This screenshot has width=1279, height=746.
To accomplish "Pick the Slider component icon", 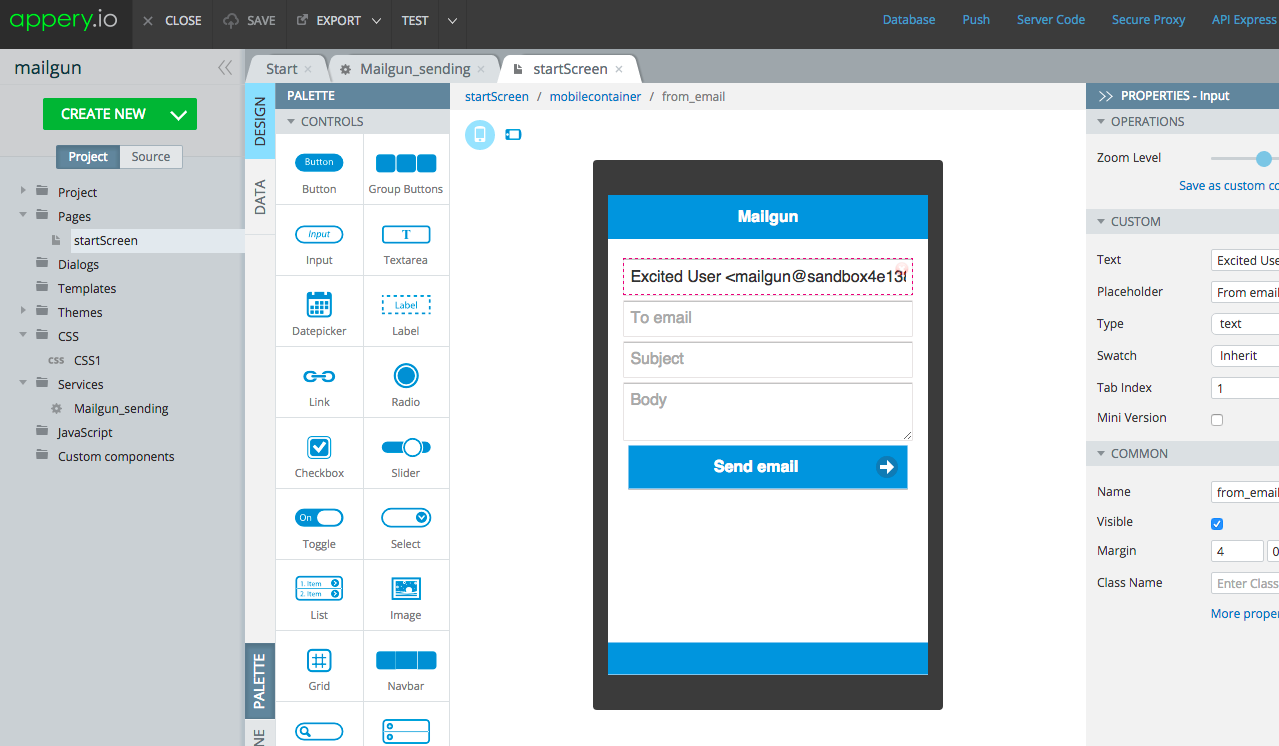I will [x=405, y=448].
